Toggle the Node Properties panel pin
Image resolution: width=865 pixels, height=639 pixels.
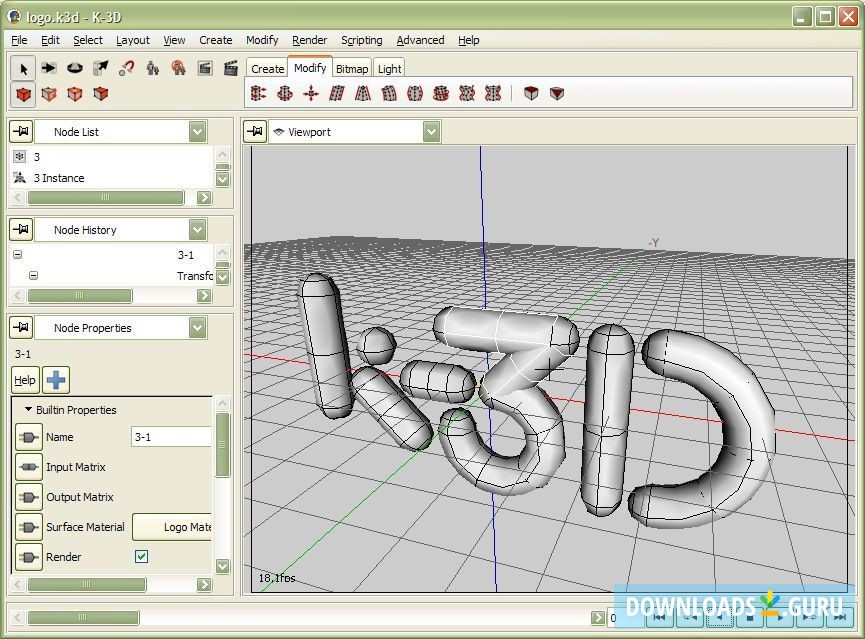[22, 327]
